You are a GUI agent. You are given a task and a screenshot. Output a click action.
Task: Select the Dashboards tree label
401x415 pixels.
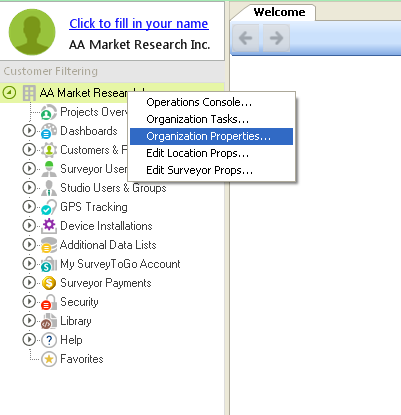(x=89, y=131)
